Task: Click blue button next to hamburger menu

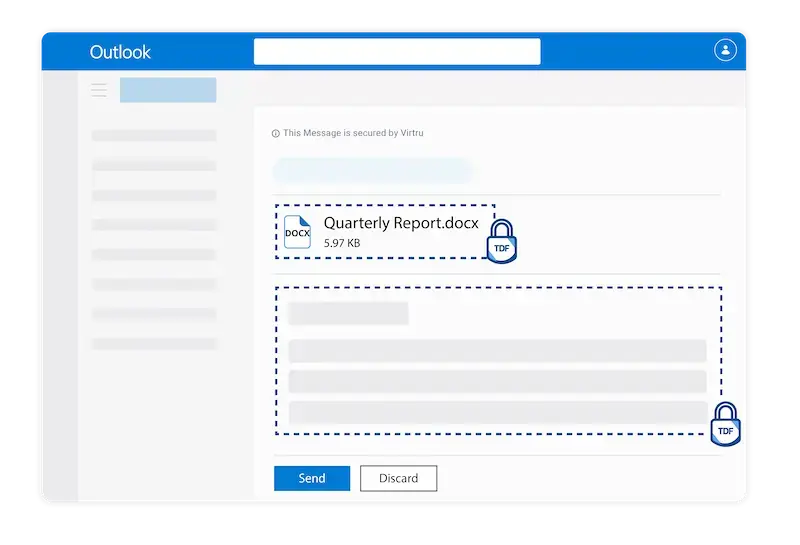Action: [x=168, y=90]
